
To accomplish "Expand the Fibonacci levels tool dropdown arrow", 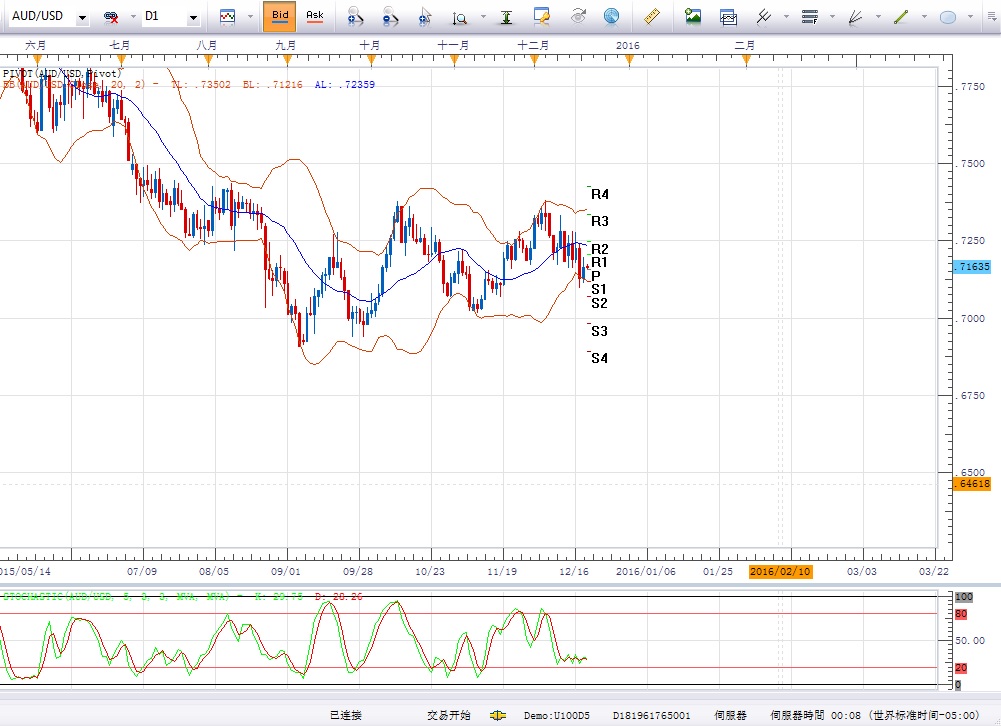I will (831, 17).
